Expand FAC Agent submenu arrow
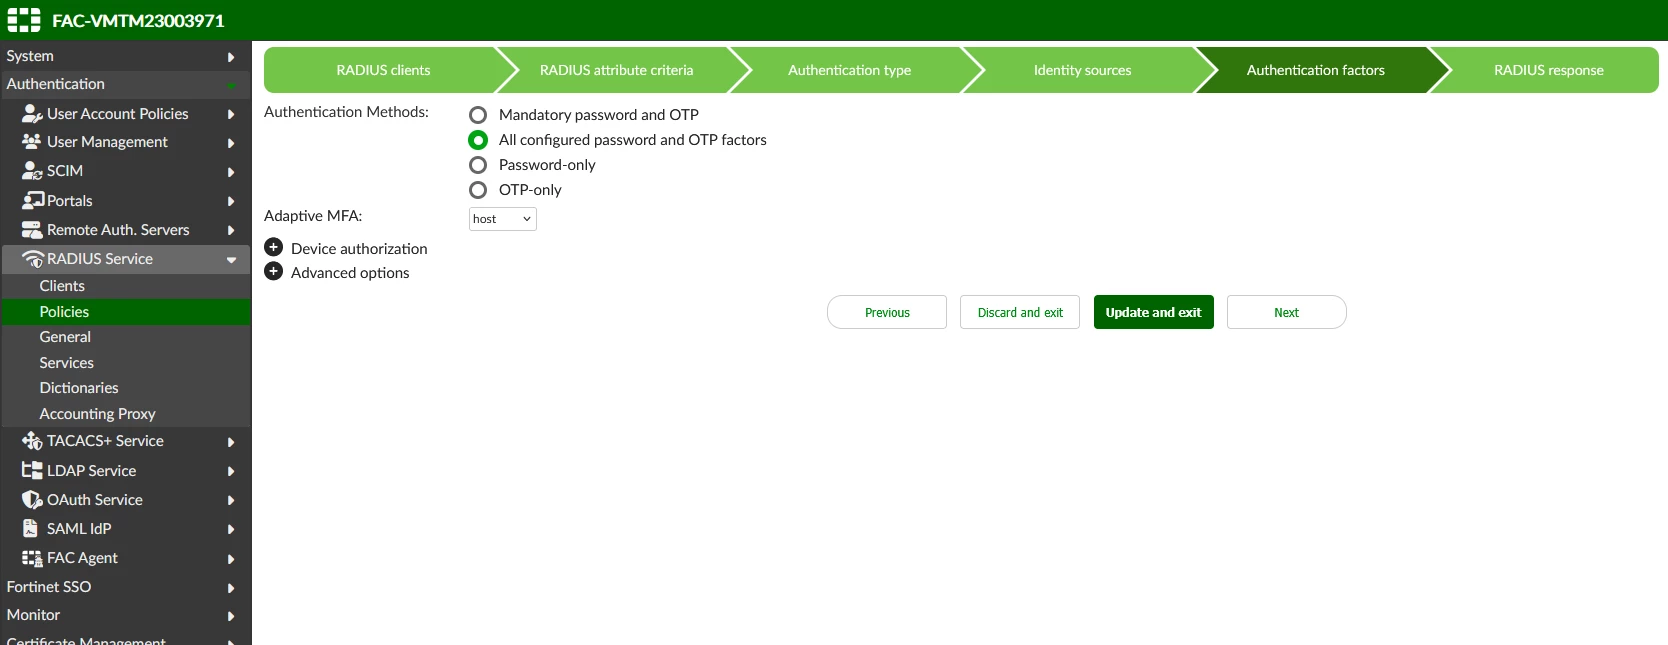The image size is (1668, 645). pos(231,559)
